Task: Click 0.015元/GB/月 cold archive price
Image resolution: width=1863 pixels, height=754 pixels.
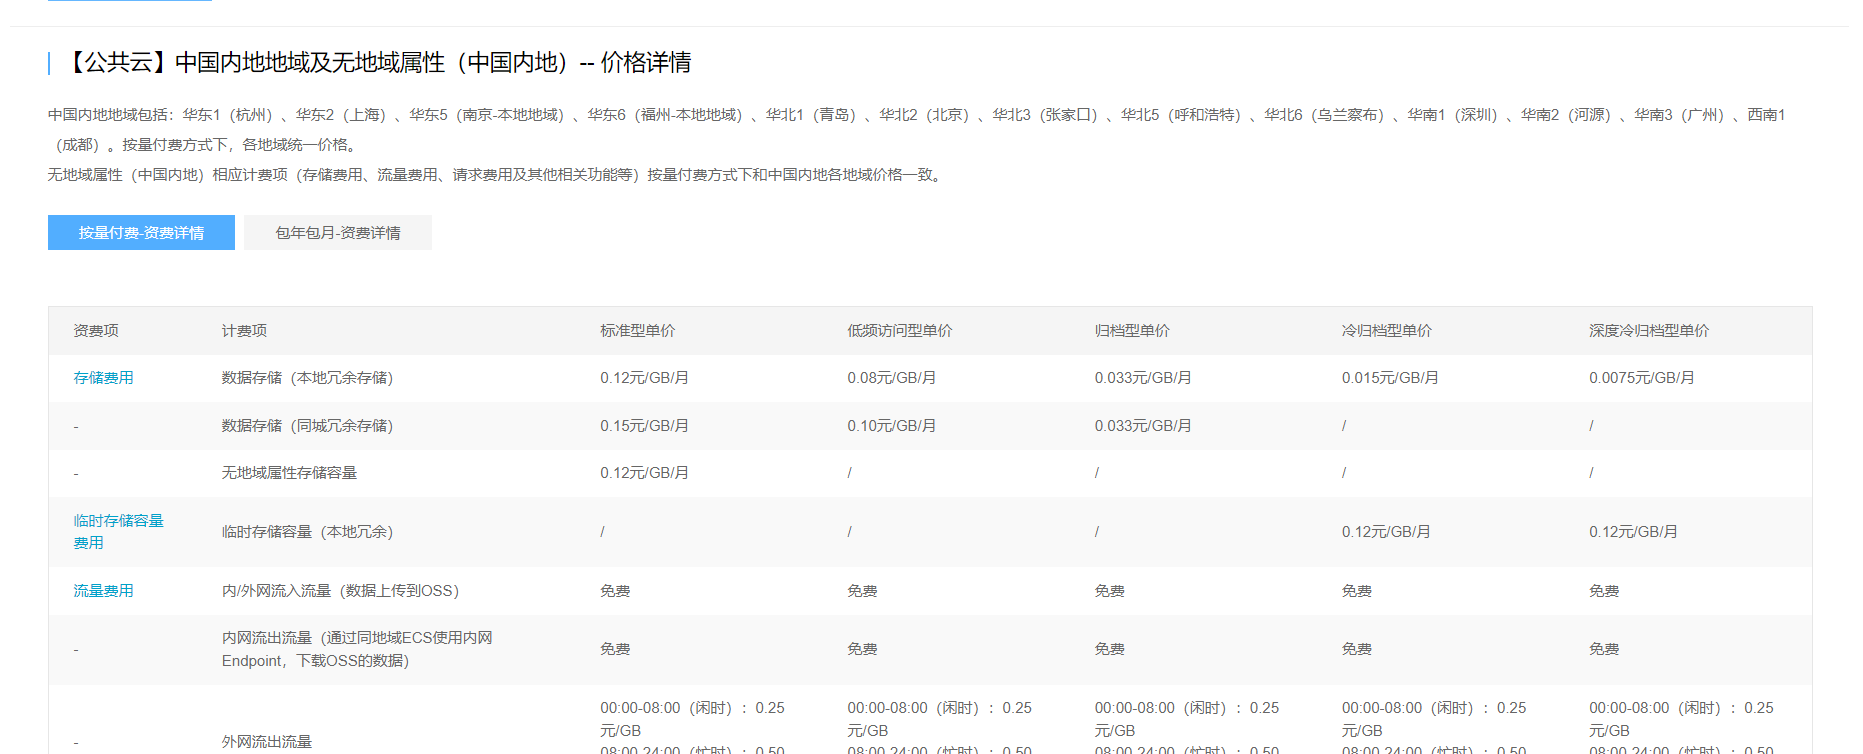Action: tap(1389, 378)
